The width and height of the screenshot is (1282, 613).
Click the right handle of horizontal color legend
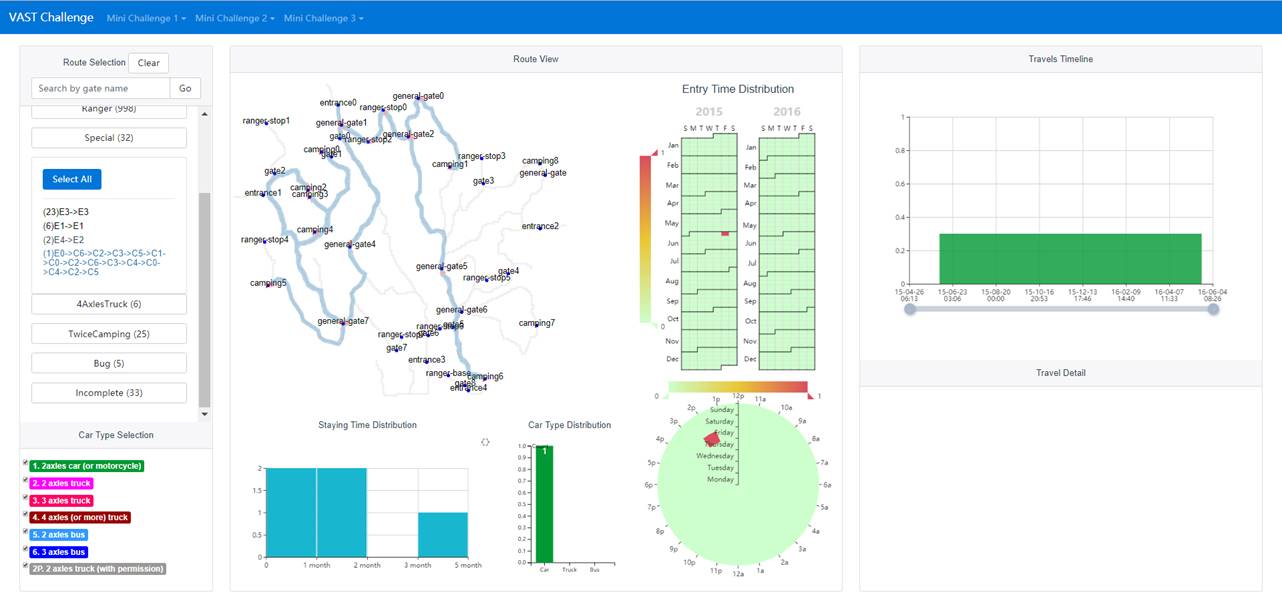pyautogui.click(x=811, y=397)
